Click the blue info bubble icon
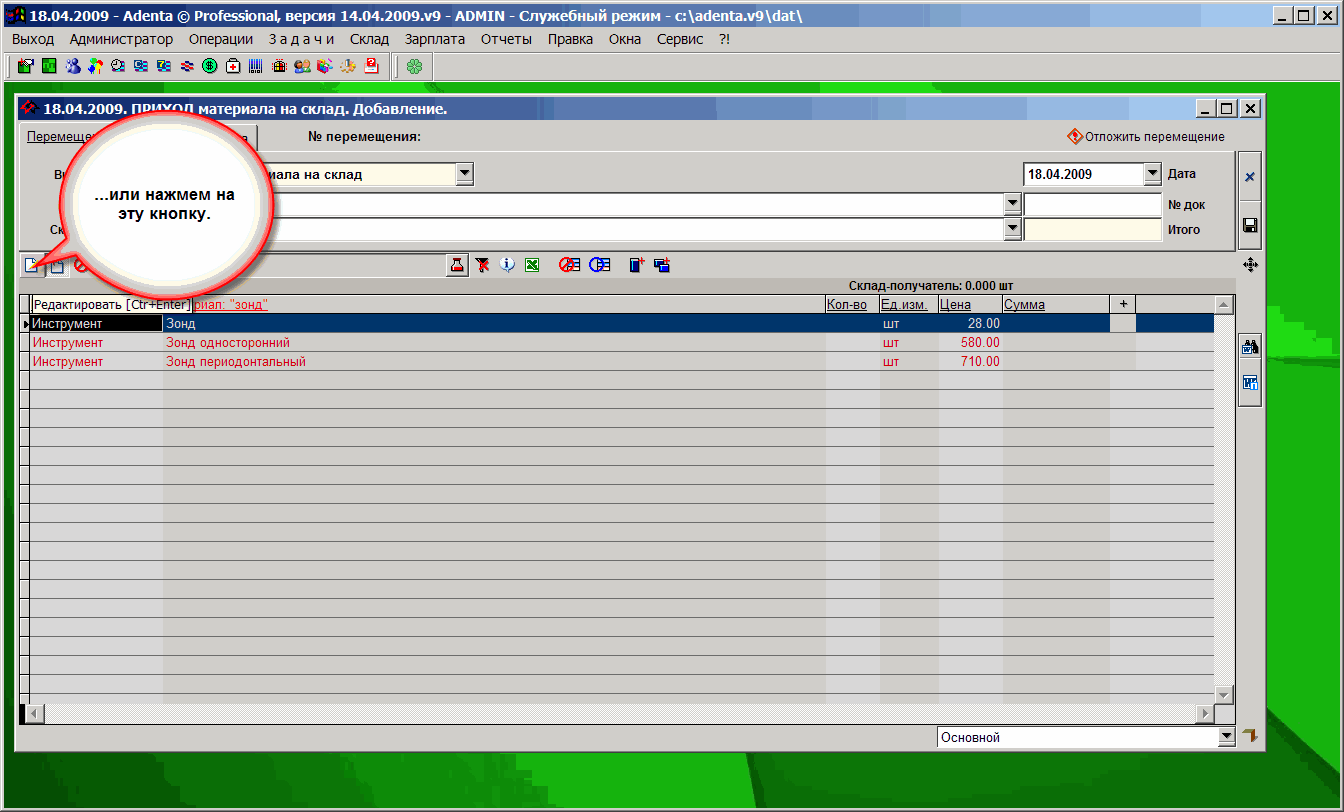 click(507, 265)
